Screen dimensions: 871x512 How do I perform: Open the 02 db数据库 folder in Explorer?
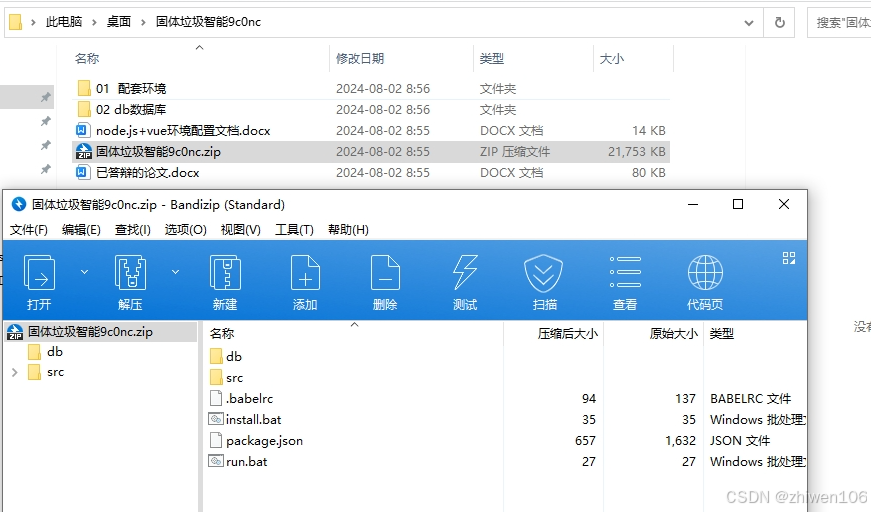131,110
